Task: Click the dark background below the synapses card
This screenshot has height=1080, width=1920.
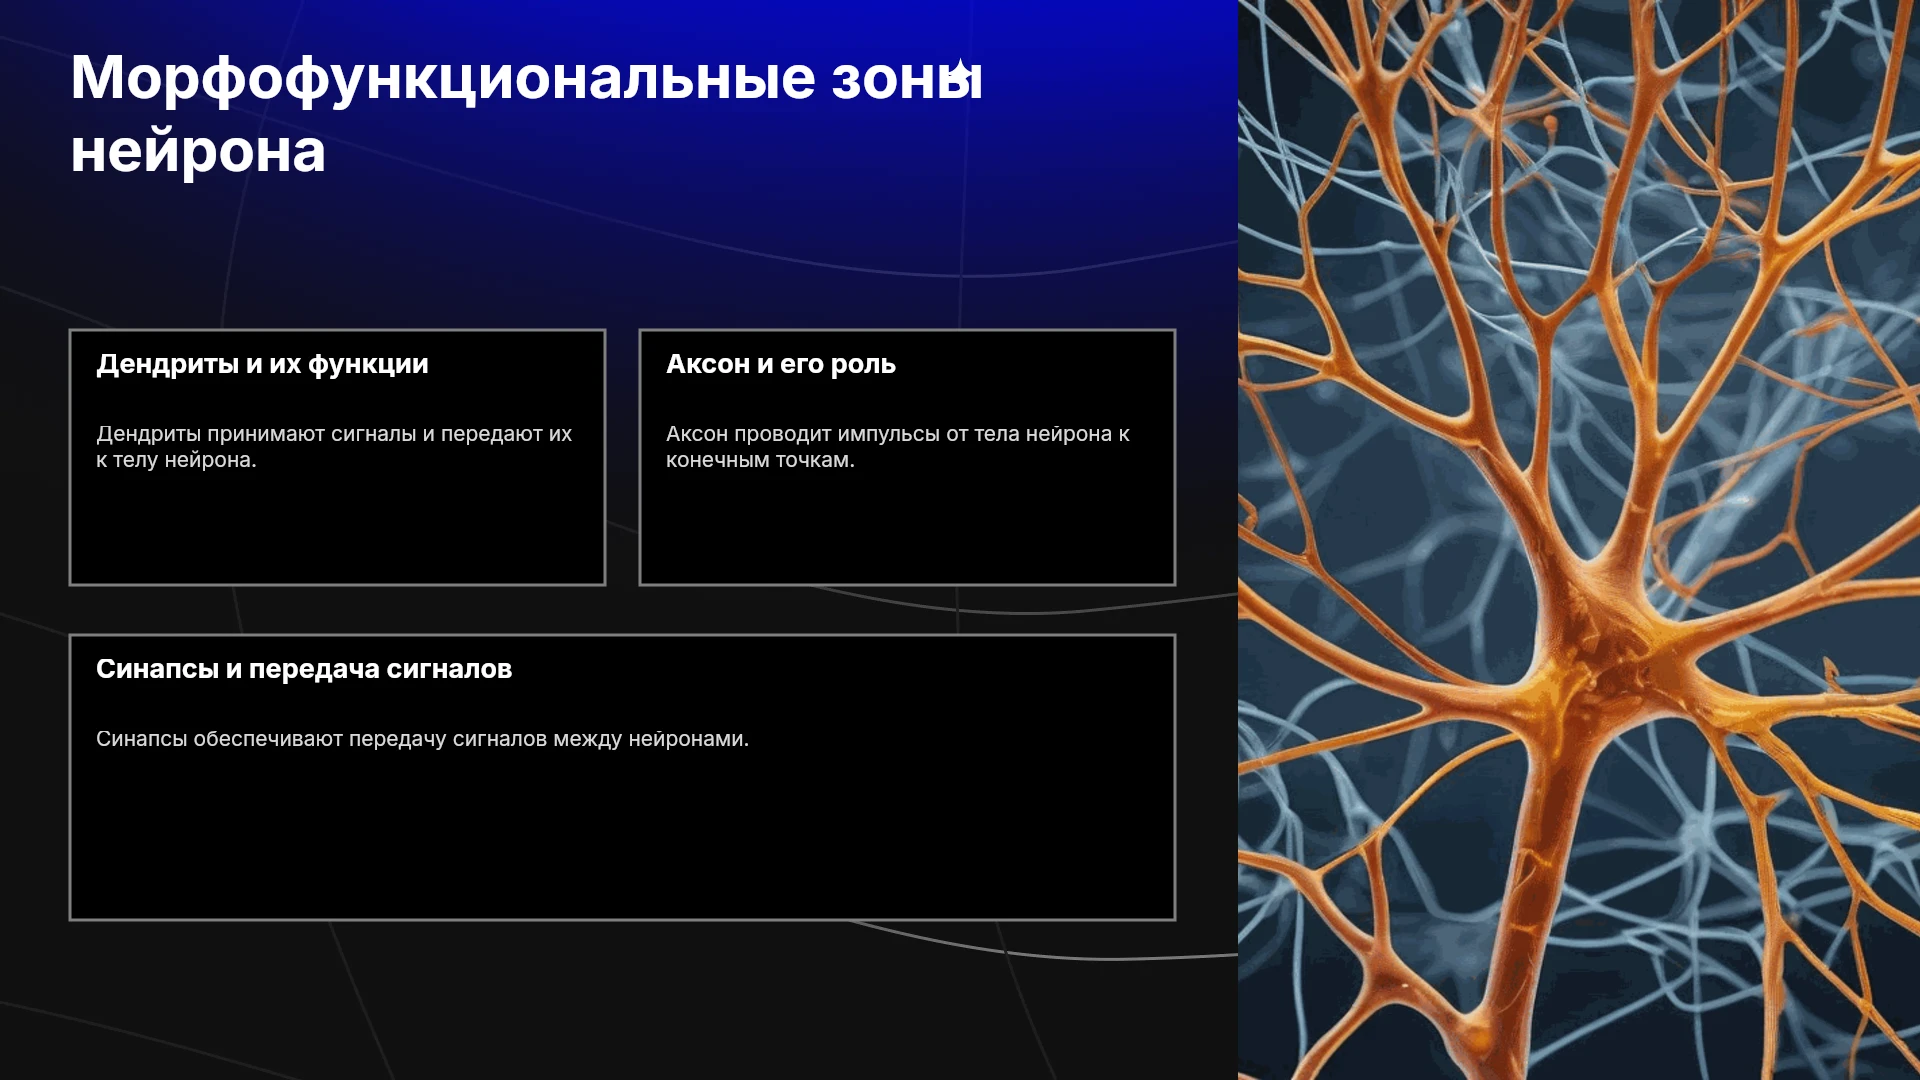Action: 620,1000
